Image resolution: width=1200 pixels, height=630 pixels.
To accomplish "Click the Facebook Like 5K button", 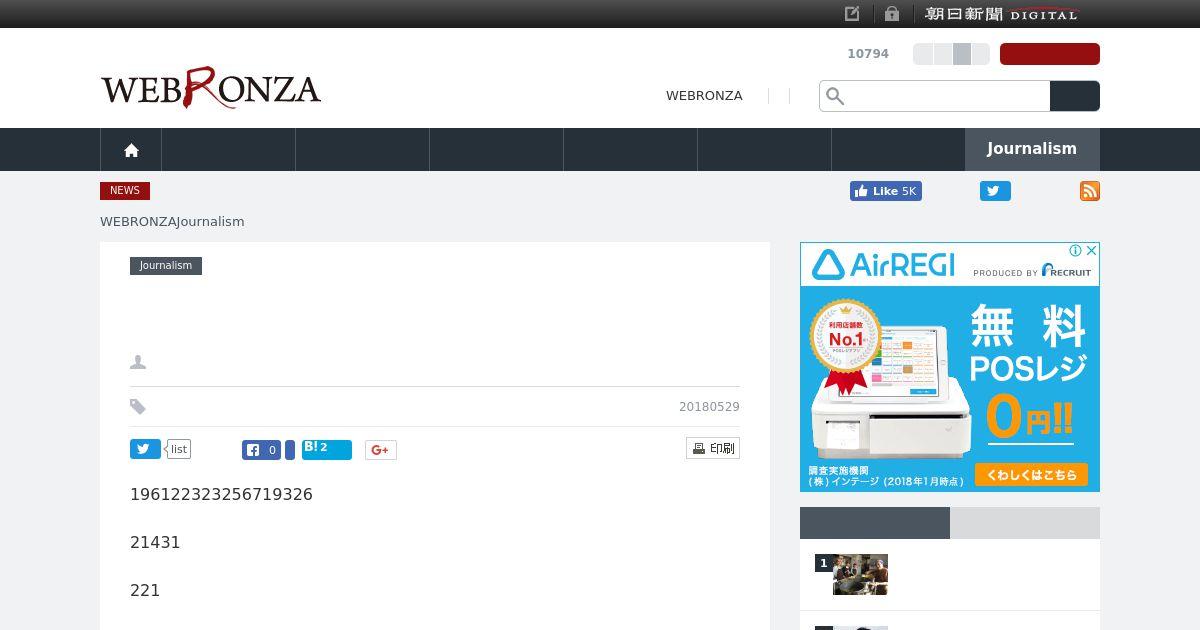I will tap(886, 191).
